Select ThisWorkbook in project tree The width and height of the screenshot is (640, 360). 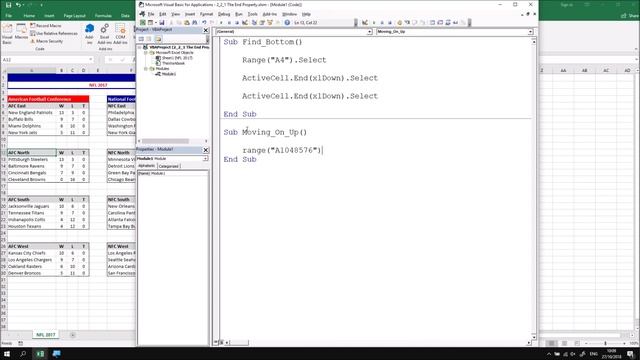171,63
